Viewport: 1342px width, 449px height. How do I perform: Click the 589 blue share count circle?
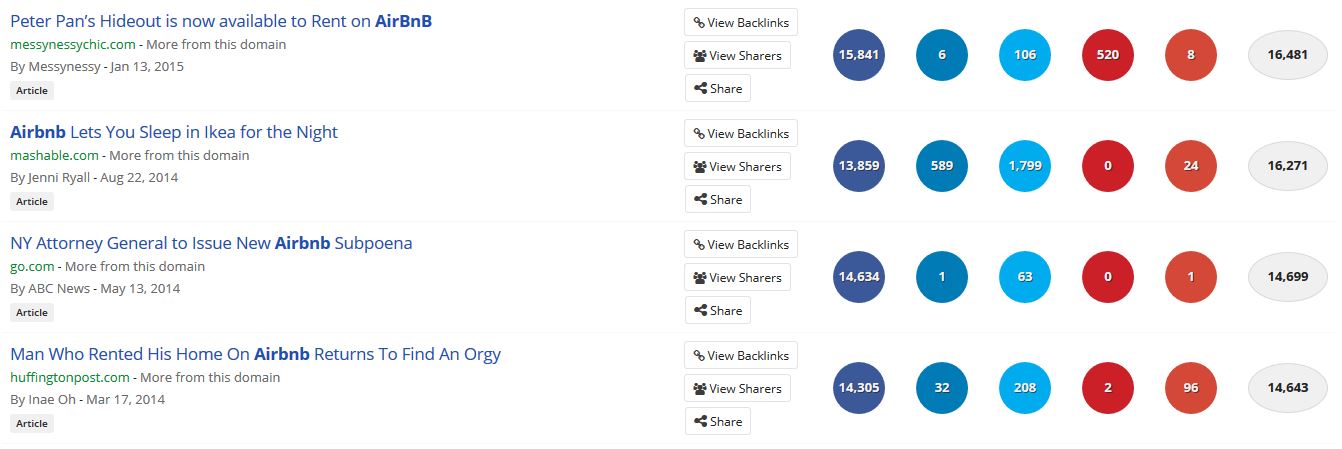[x=942, y=166]
